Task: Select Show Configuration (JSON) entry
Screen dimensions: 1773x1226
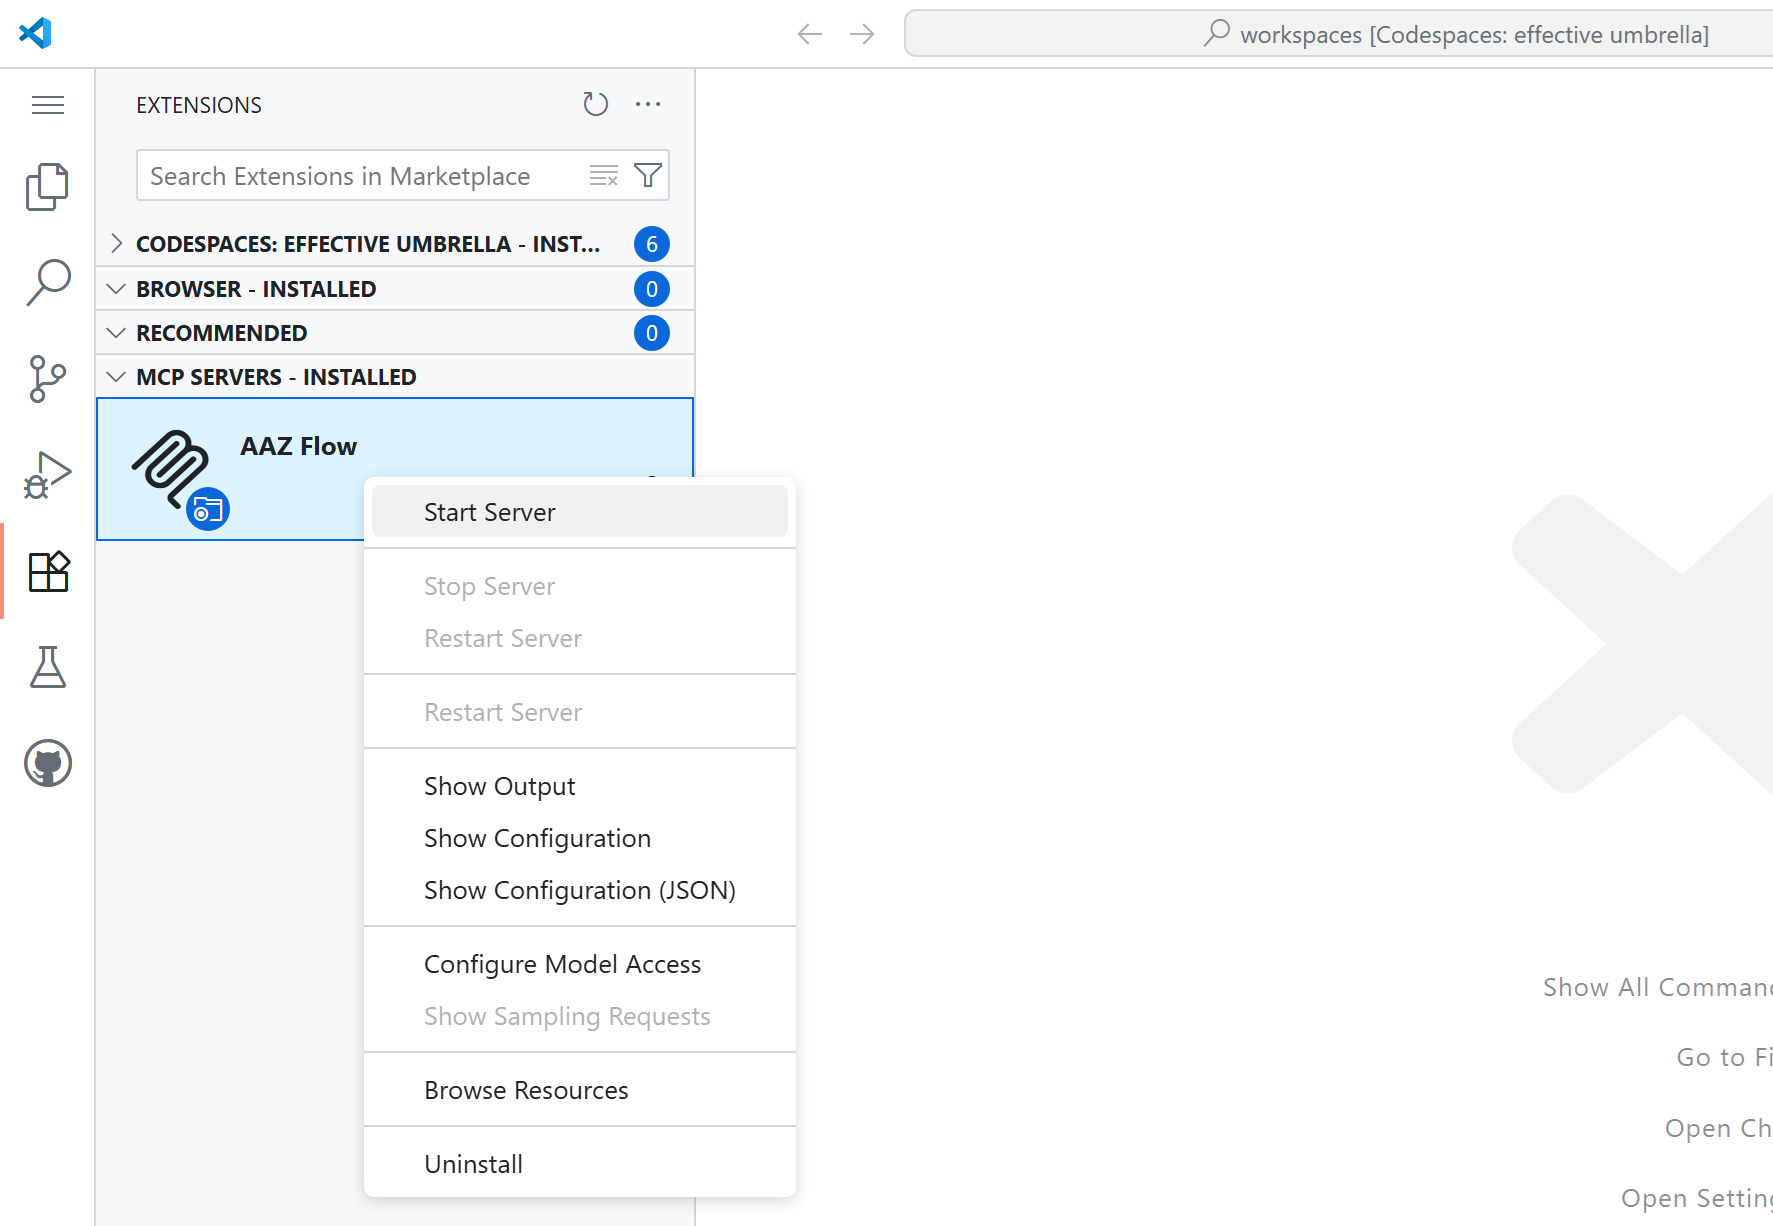Action: point(580,890)
